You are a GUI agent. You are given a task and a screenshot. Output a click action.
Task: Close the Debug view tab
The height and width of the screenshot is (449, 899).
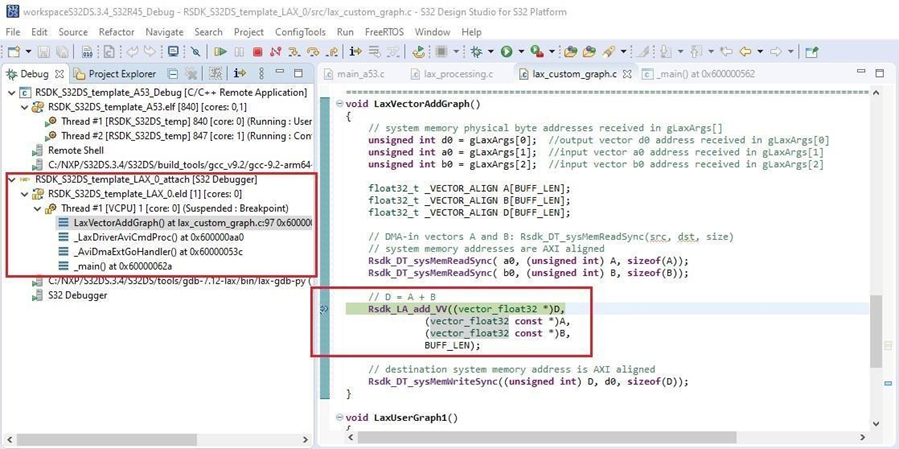tap(59, 74)
